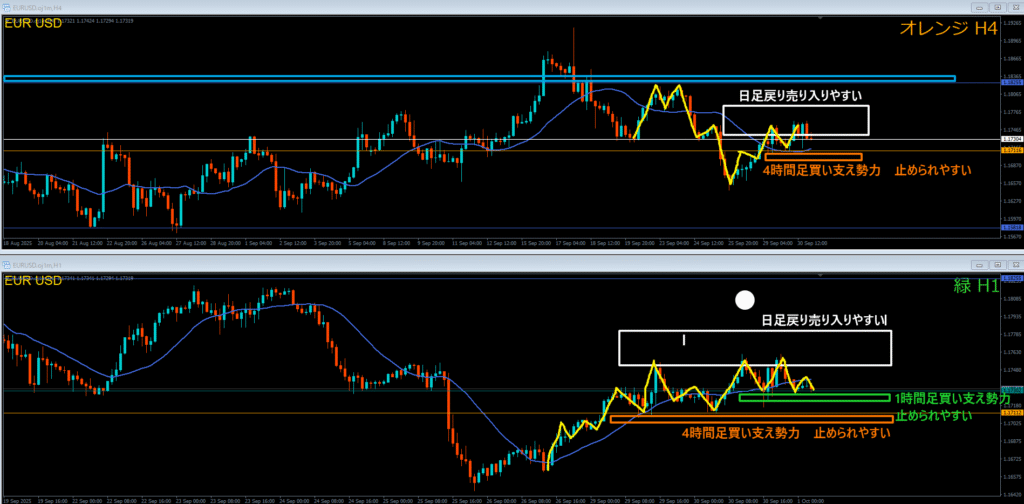Select orange 4時間足買い支え勢力 text in H1 chart
The image size is (1024, 504).
(x=741, y=433)
